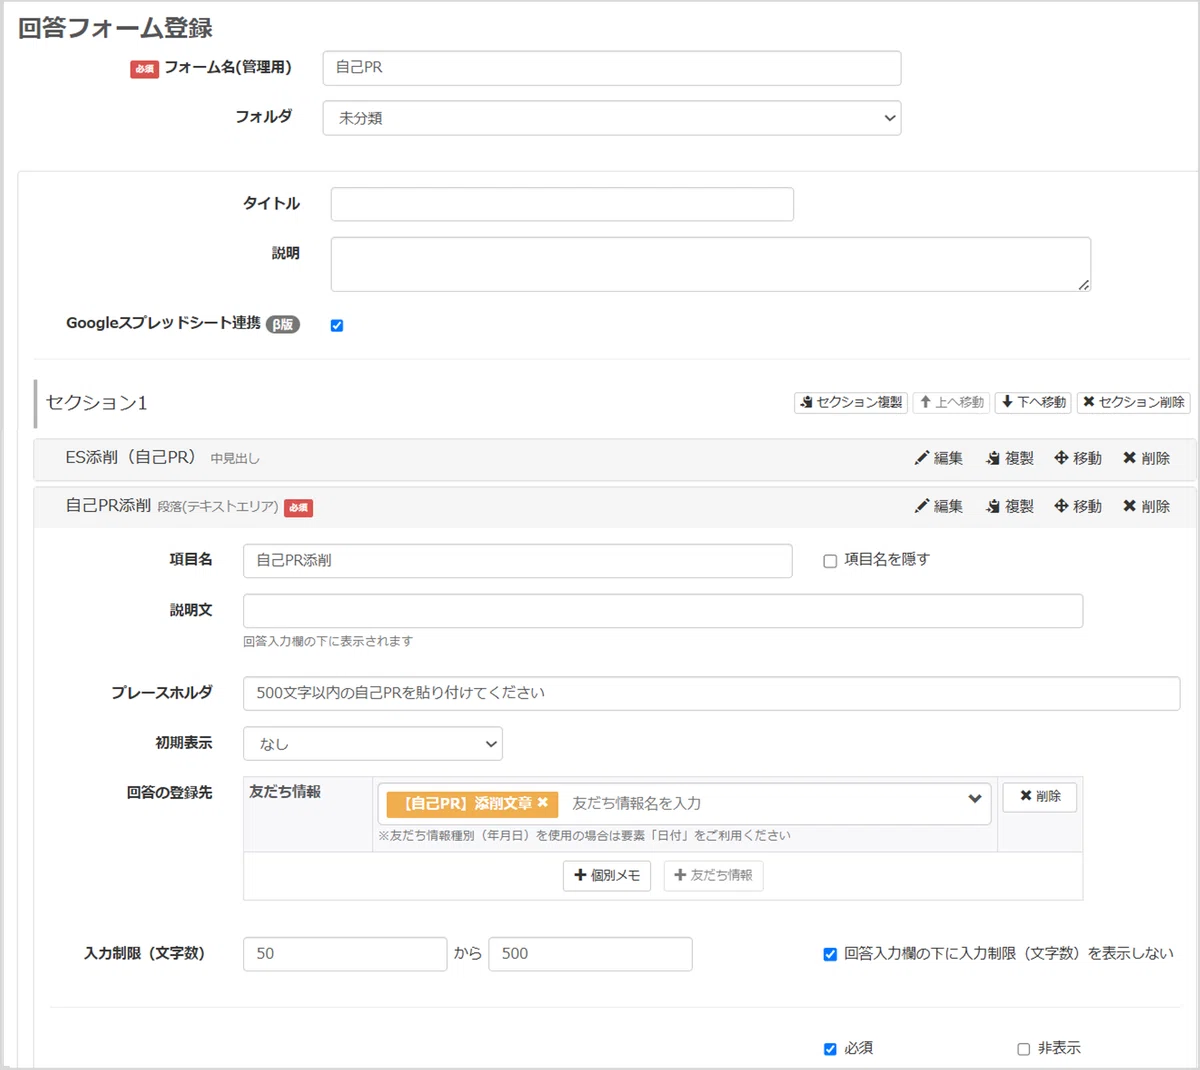Click 移動 on the 自己PR添削 row

[1078, 507]
